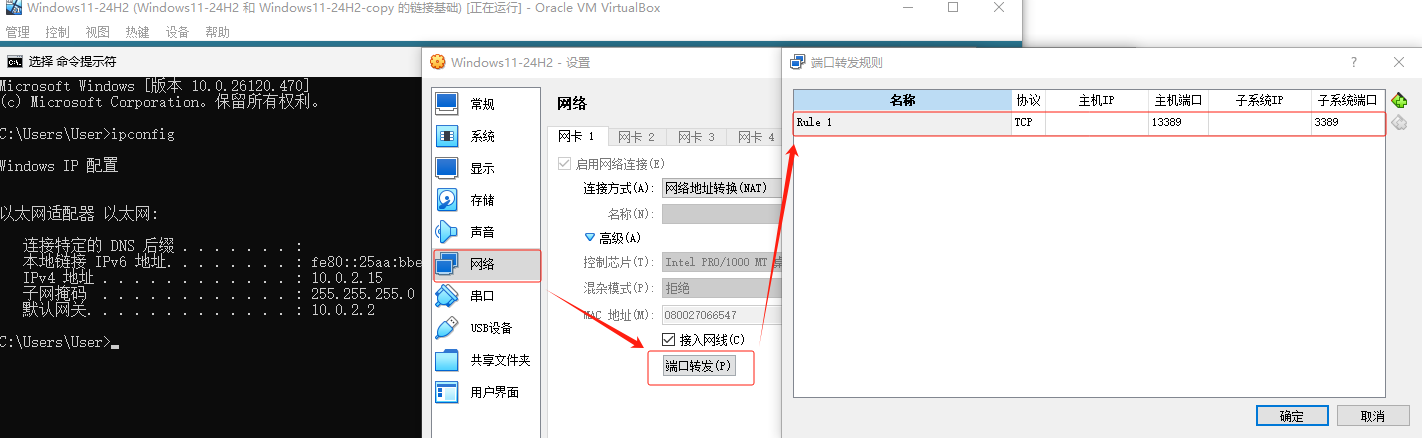Click 子系统端口 column header

click(x=1348, y=101)
